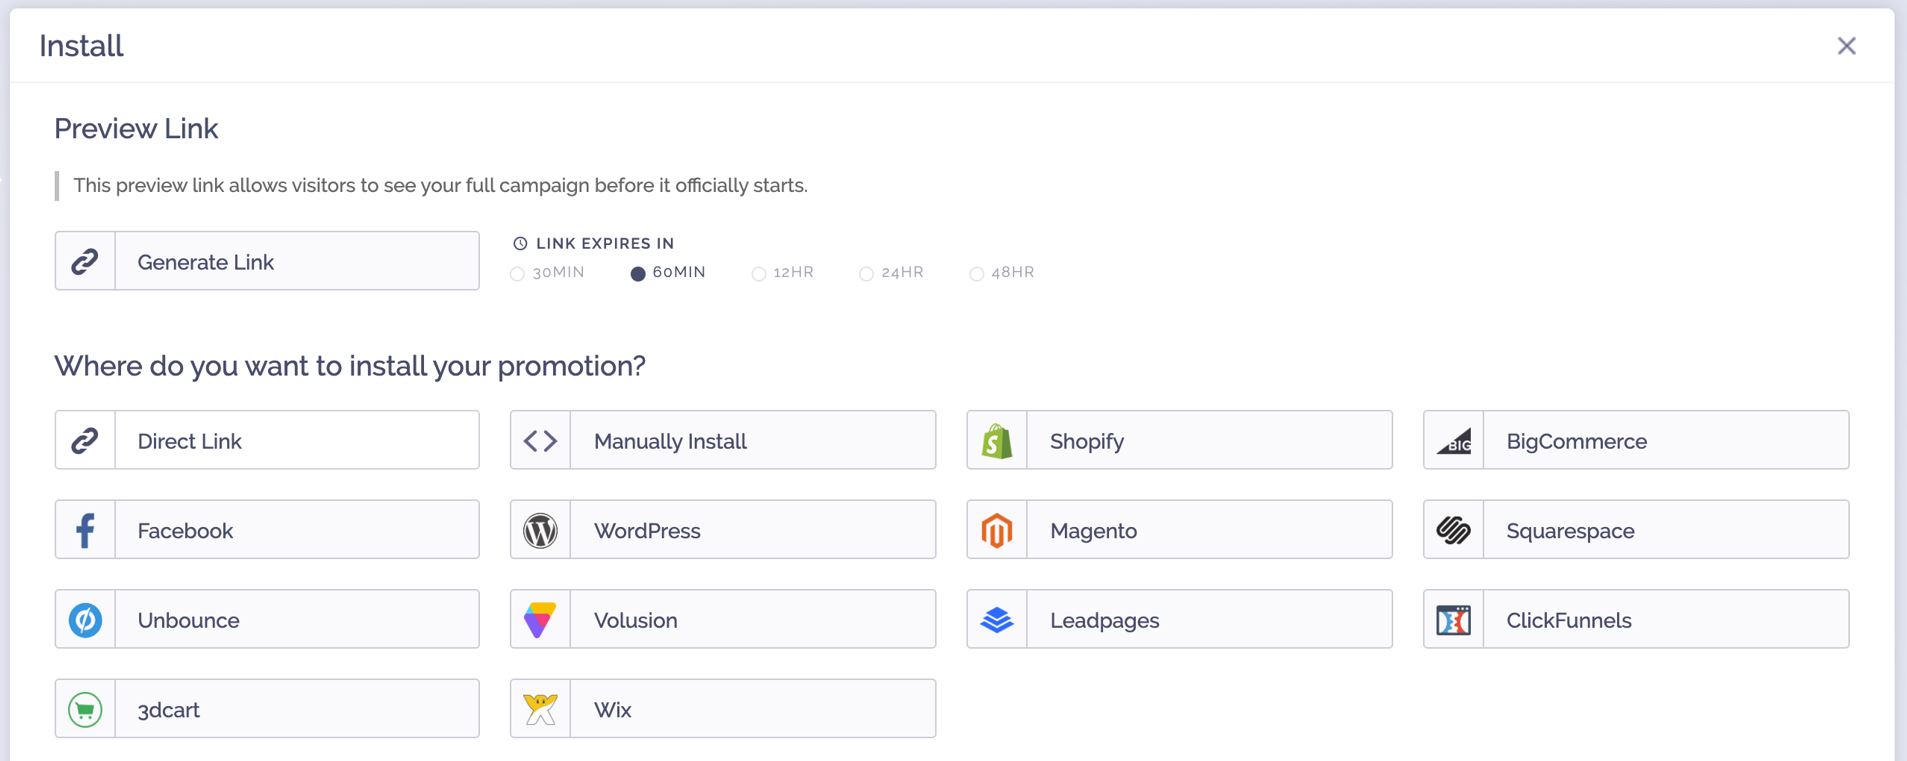The width and height of the screenshot is (1907, 761).
Task: Click the chain icon beside Generate Link
Action: 85,261
